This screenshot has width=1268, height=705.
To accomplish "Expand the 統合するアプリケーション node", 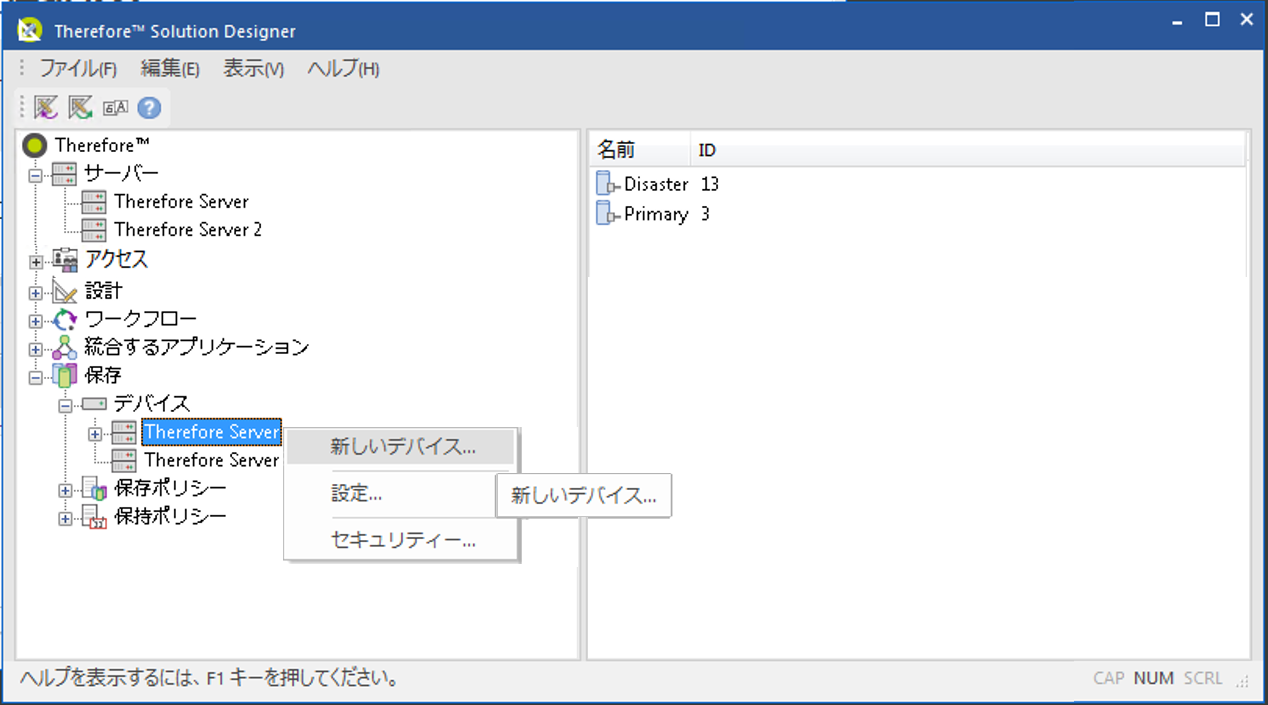I will [x=36, y=350].
